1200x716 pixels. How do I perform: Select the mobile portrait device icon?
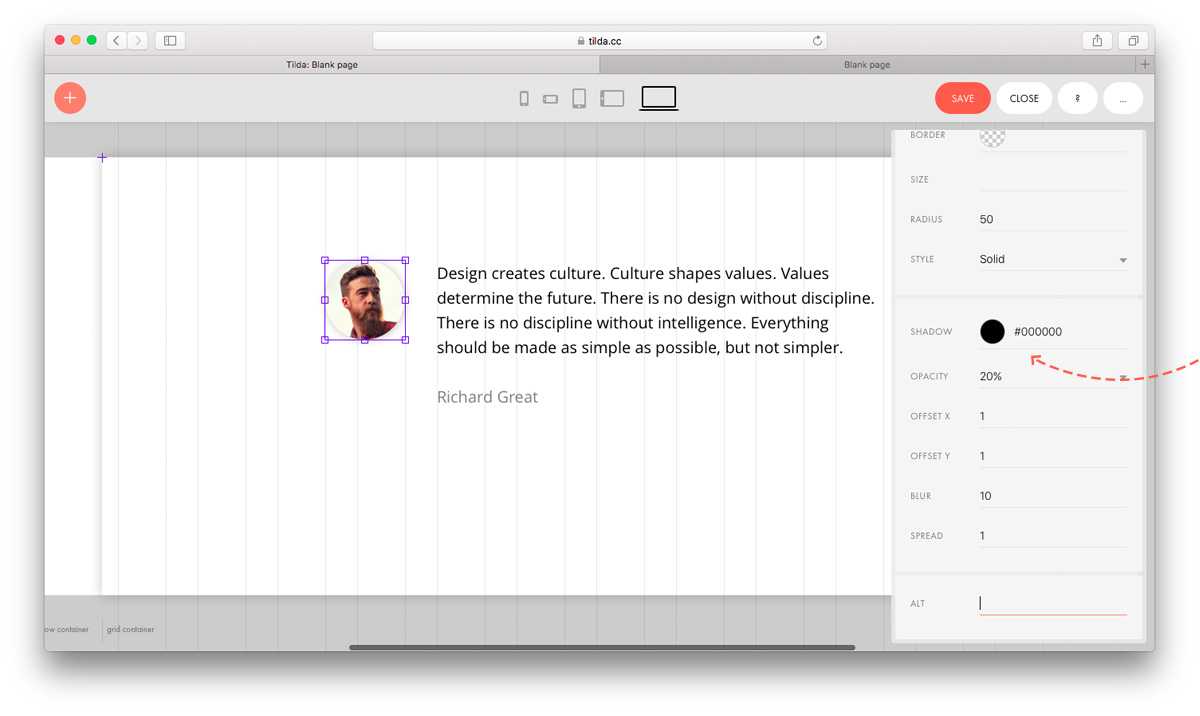click(x=524, y=98)
